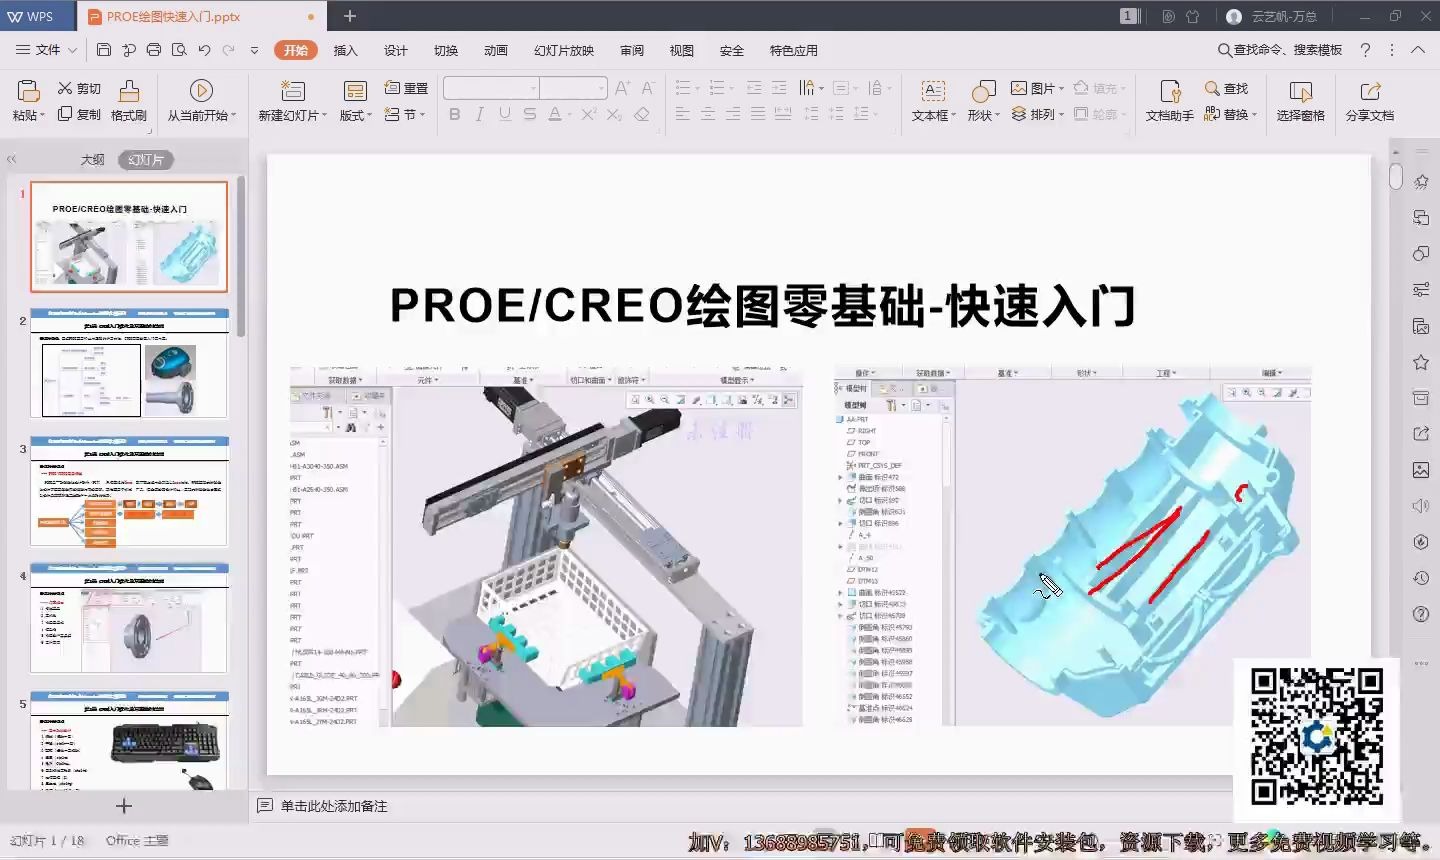Viewport: 1440px width, 860px height.
Task: Toggle Italic formatting
Action: (480, 115)
